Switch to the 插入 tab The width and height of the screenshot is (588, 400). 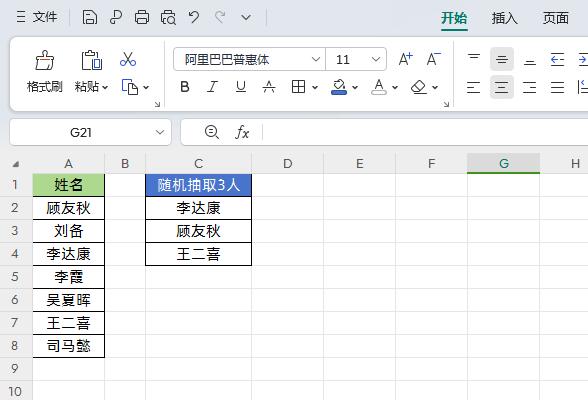(x=504, y=18)
